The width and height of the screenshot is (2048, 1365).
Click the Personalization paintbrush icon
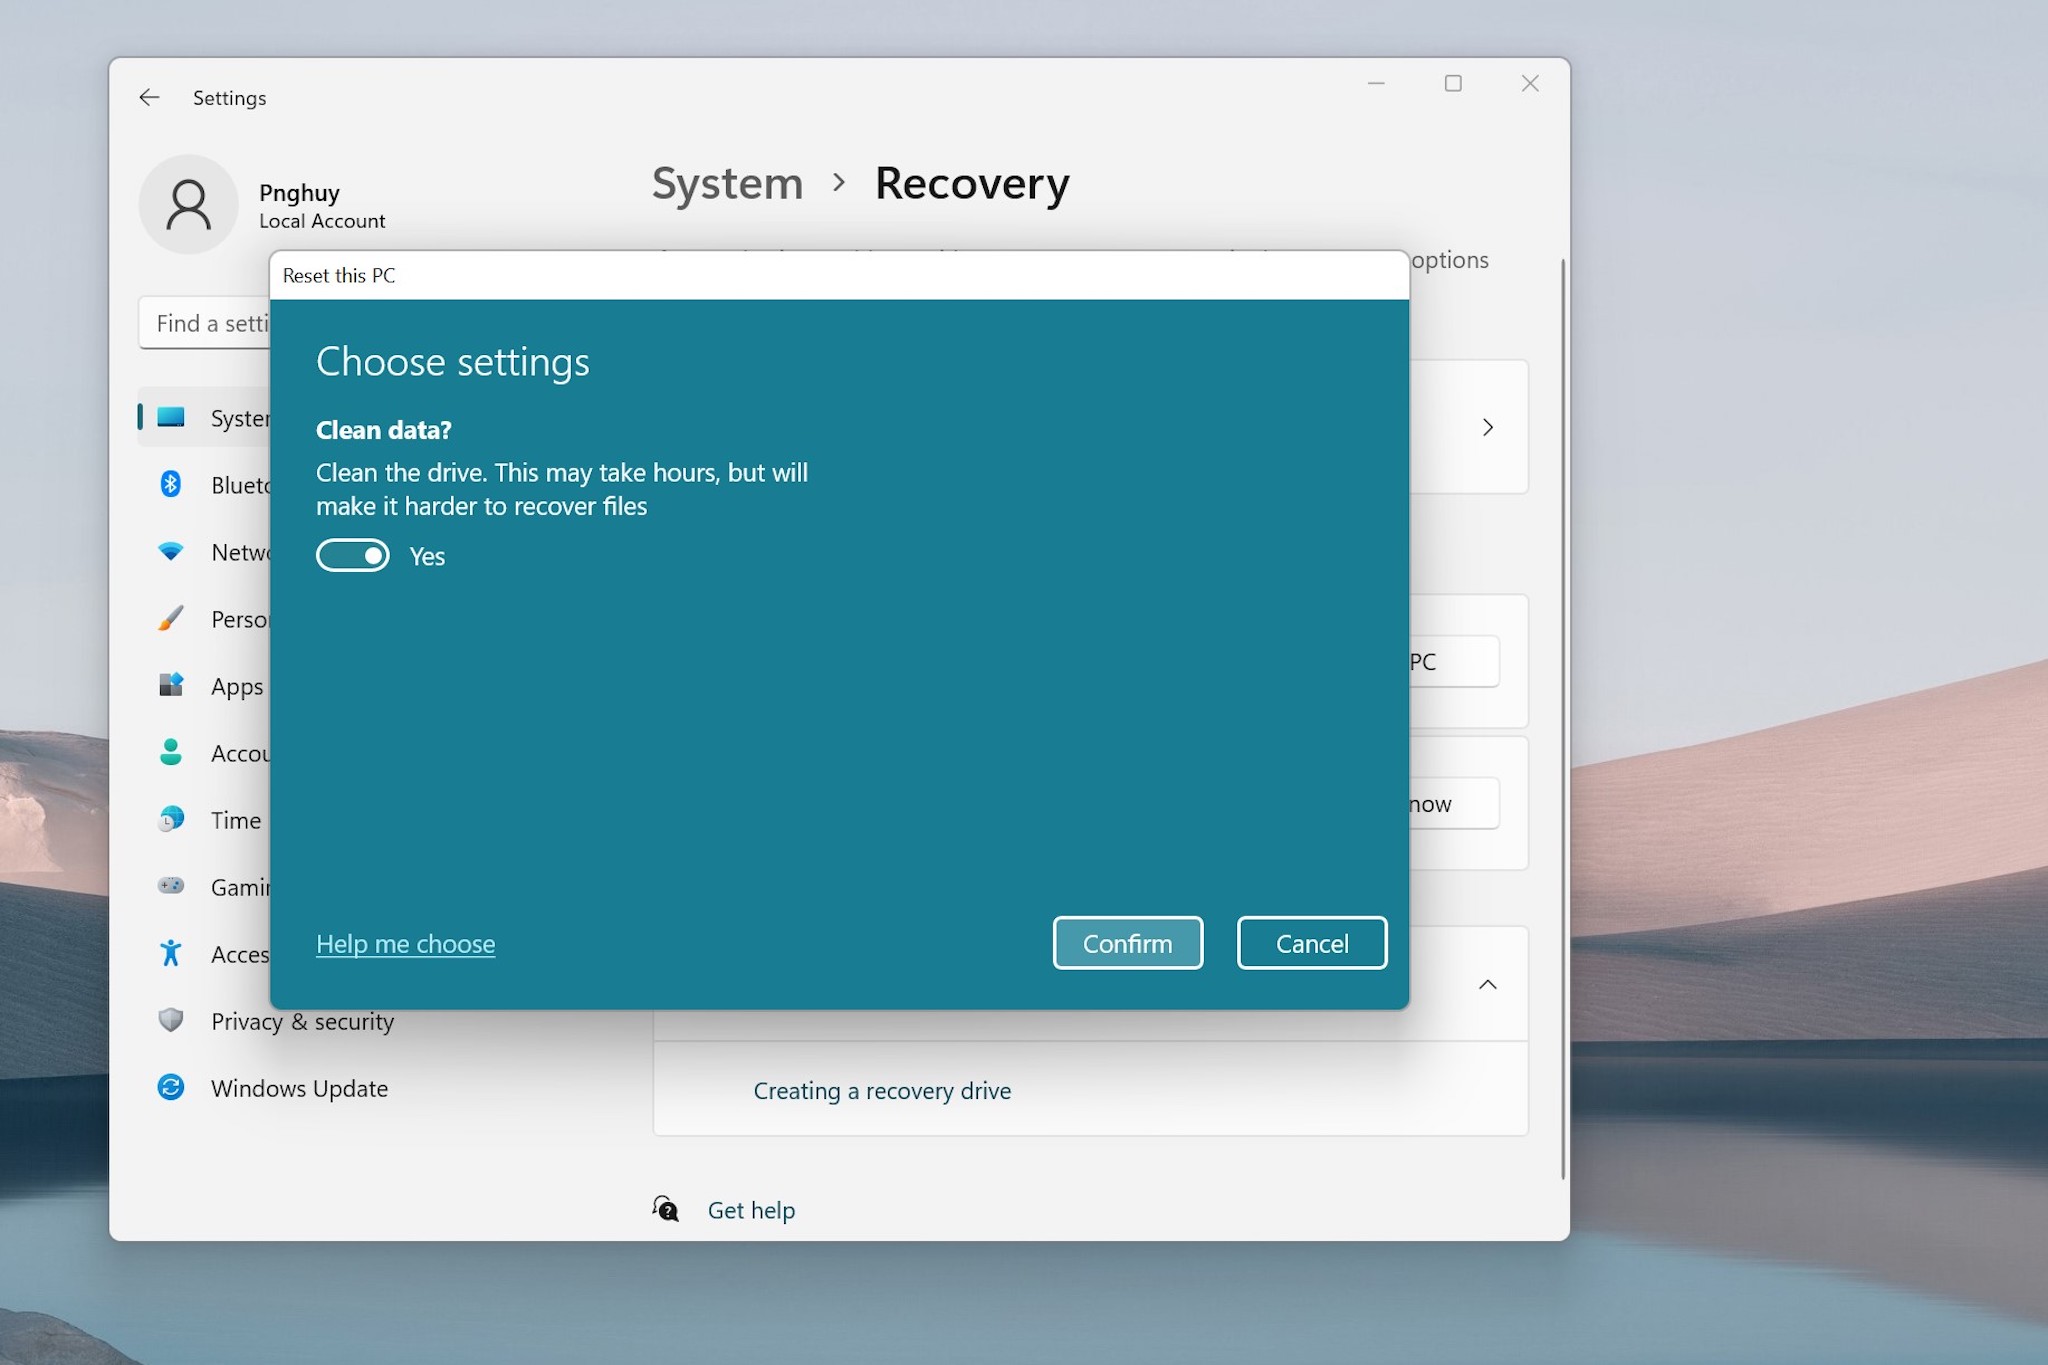(x=171, y=619)
